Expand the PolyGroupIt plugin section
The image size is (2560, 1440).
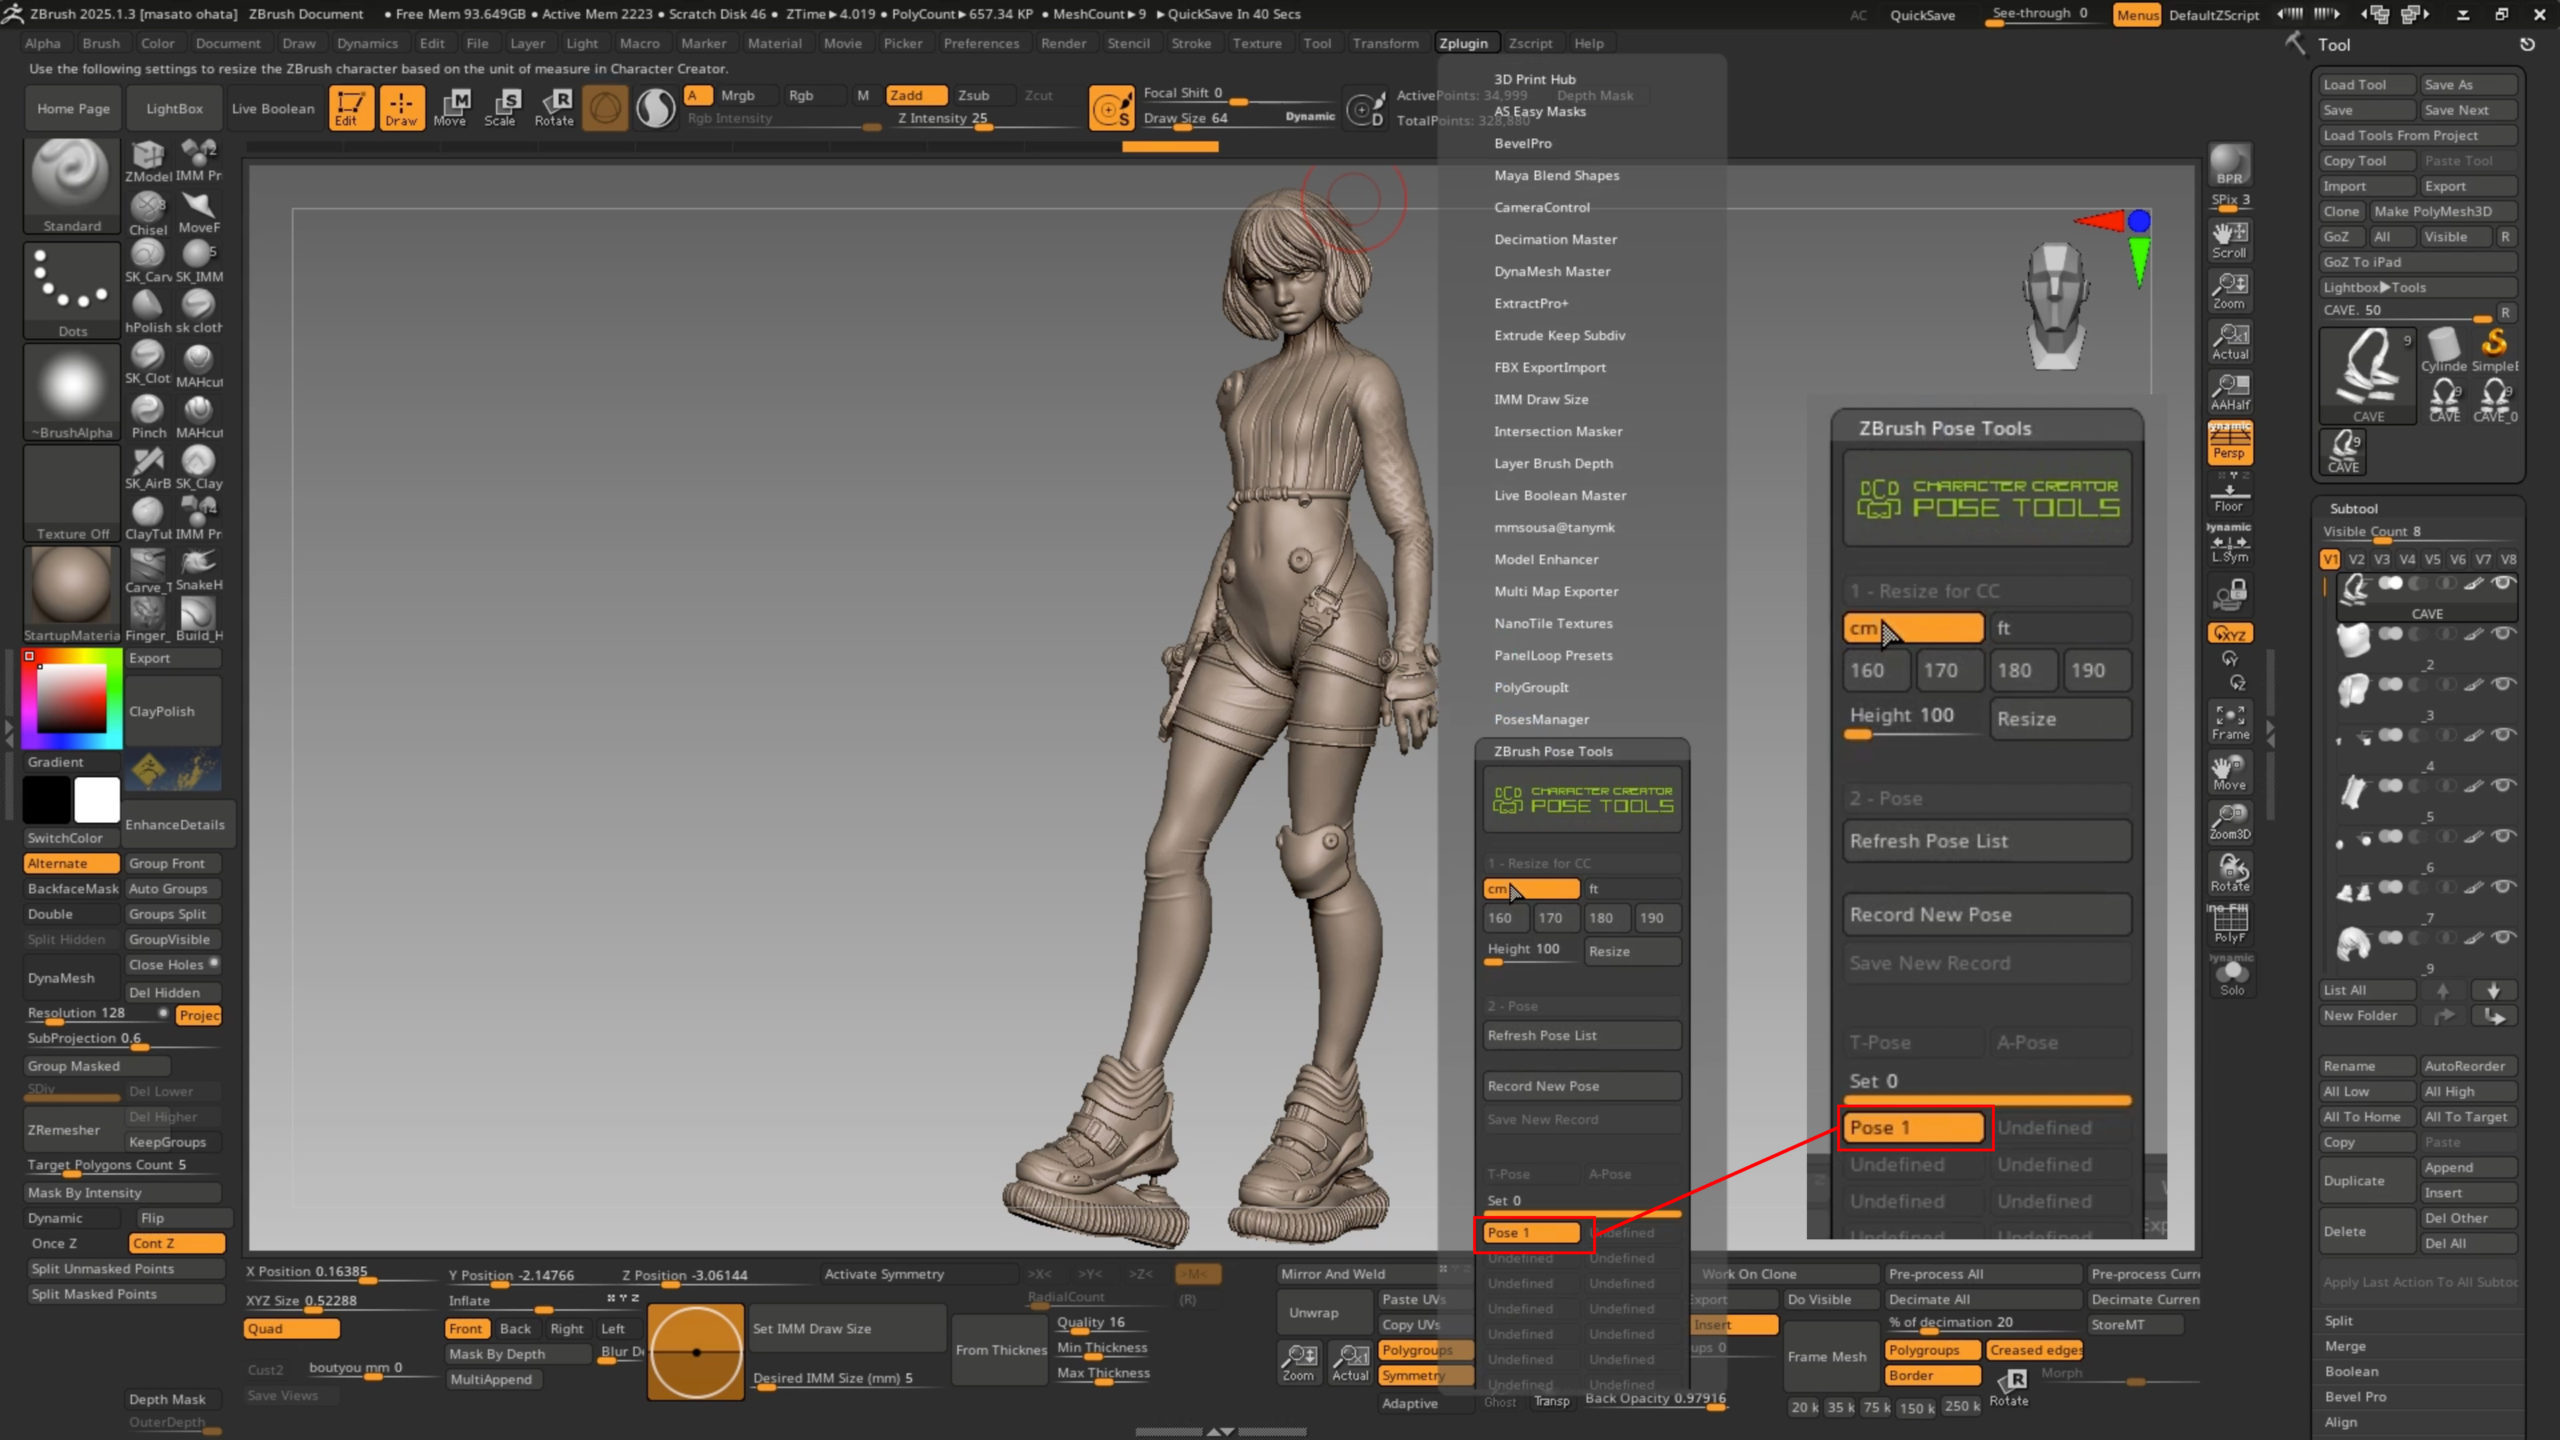pos(1531,687)
